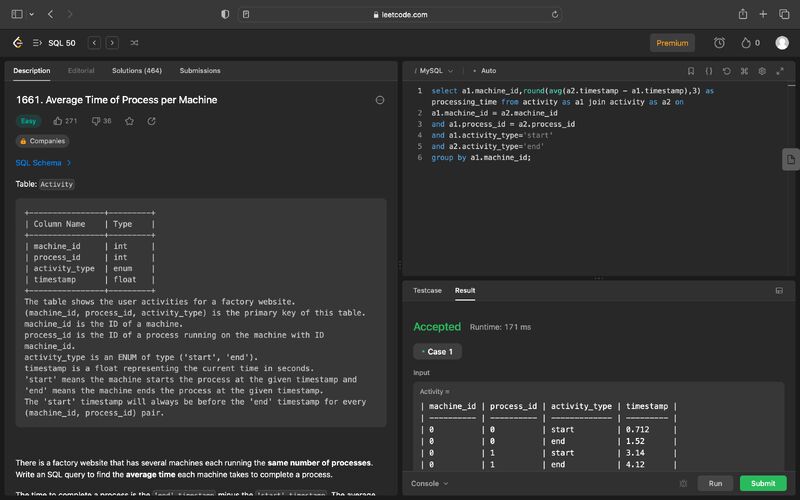The width and height of the screenshot is (800, 500).
Task: Toggle result panel layout icon
Action: pos(779,290)
